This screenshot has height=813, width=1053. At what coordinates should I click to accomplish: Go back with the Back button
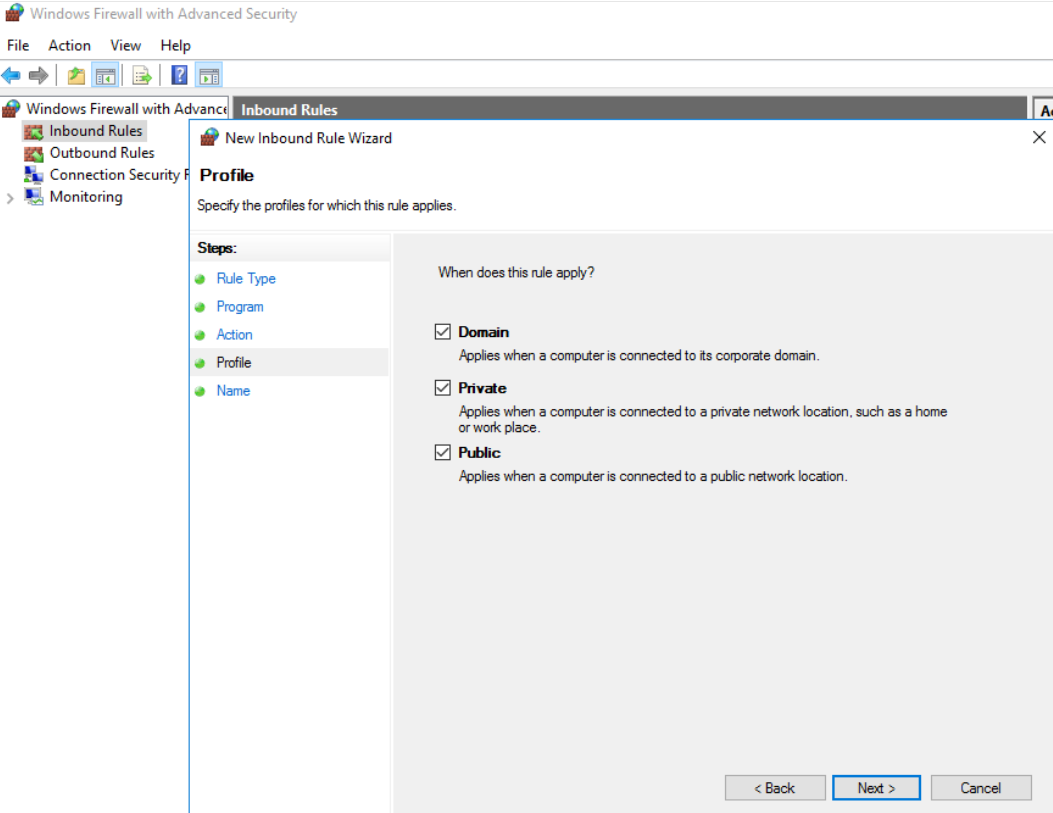click(x=775, y=788)
